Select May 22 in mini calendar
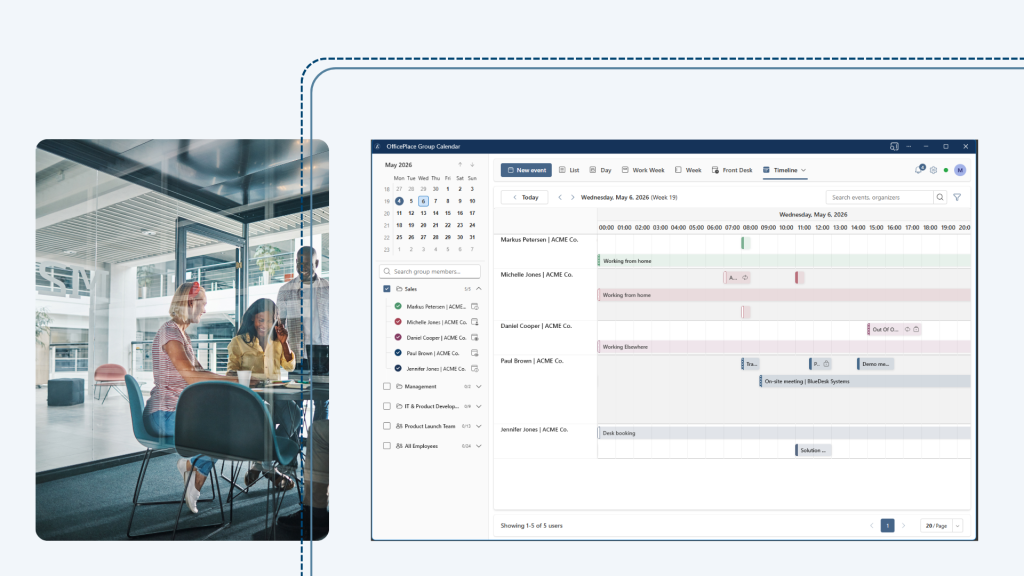Screen dimensions: 1024x576 447,225
